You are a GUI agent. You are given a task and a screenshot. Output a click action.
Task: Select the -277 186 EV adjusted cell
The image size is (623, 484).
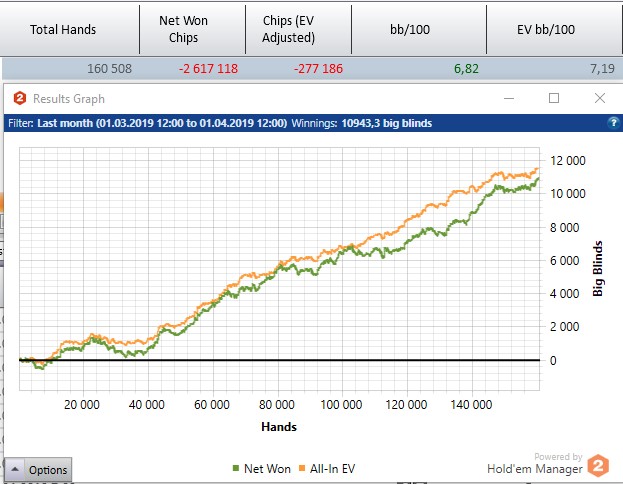[318, 69]
